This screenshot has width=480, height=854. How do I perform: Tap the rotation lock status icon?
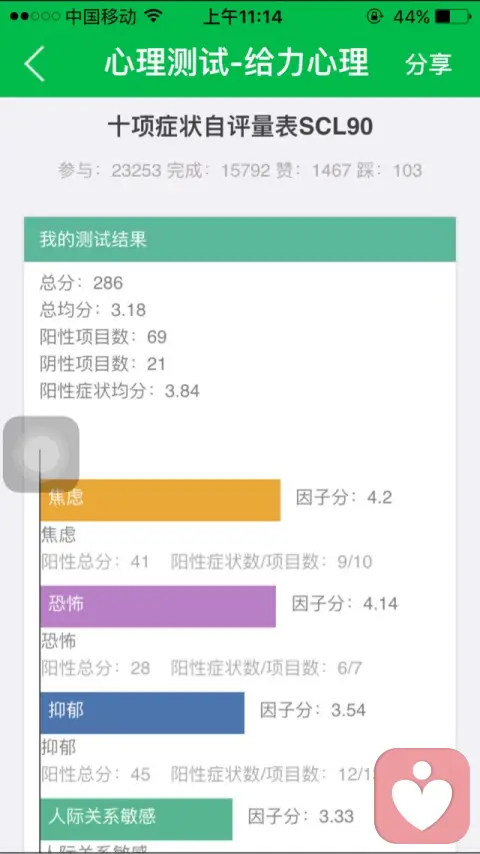374,17
